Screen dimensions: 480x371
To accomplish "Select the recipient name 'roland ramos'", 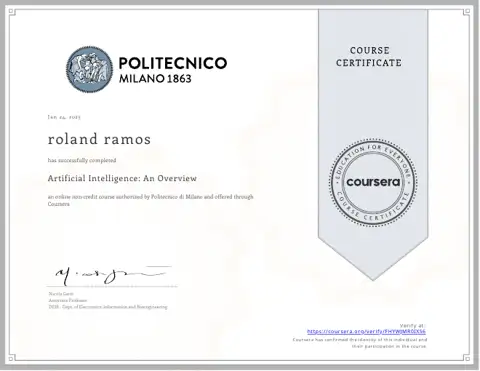I will point(99,139).
